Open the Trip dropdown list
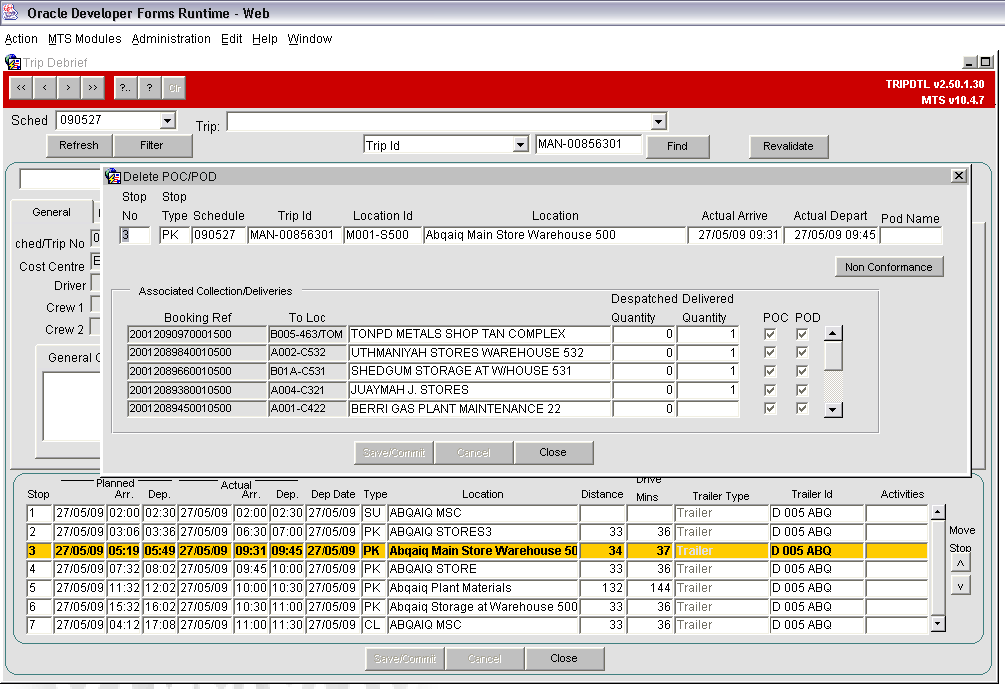This screenshot has width=1005, height=689. (x=658, y=121)
